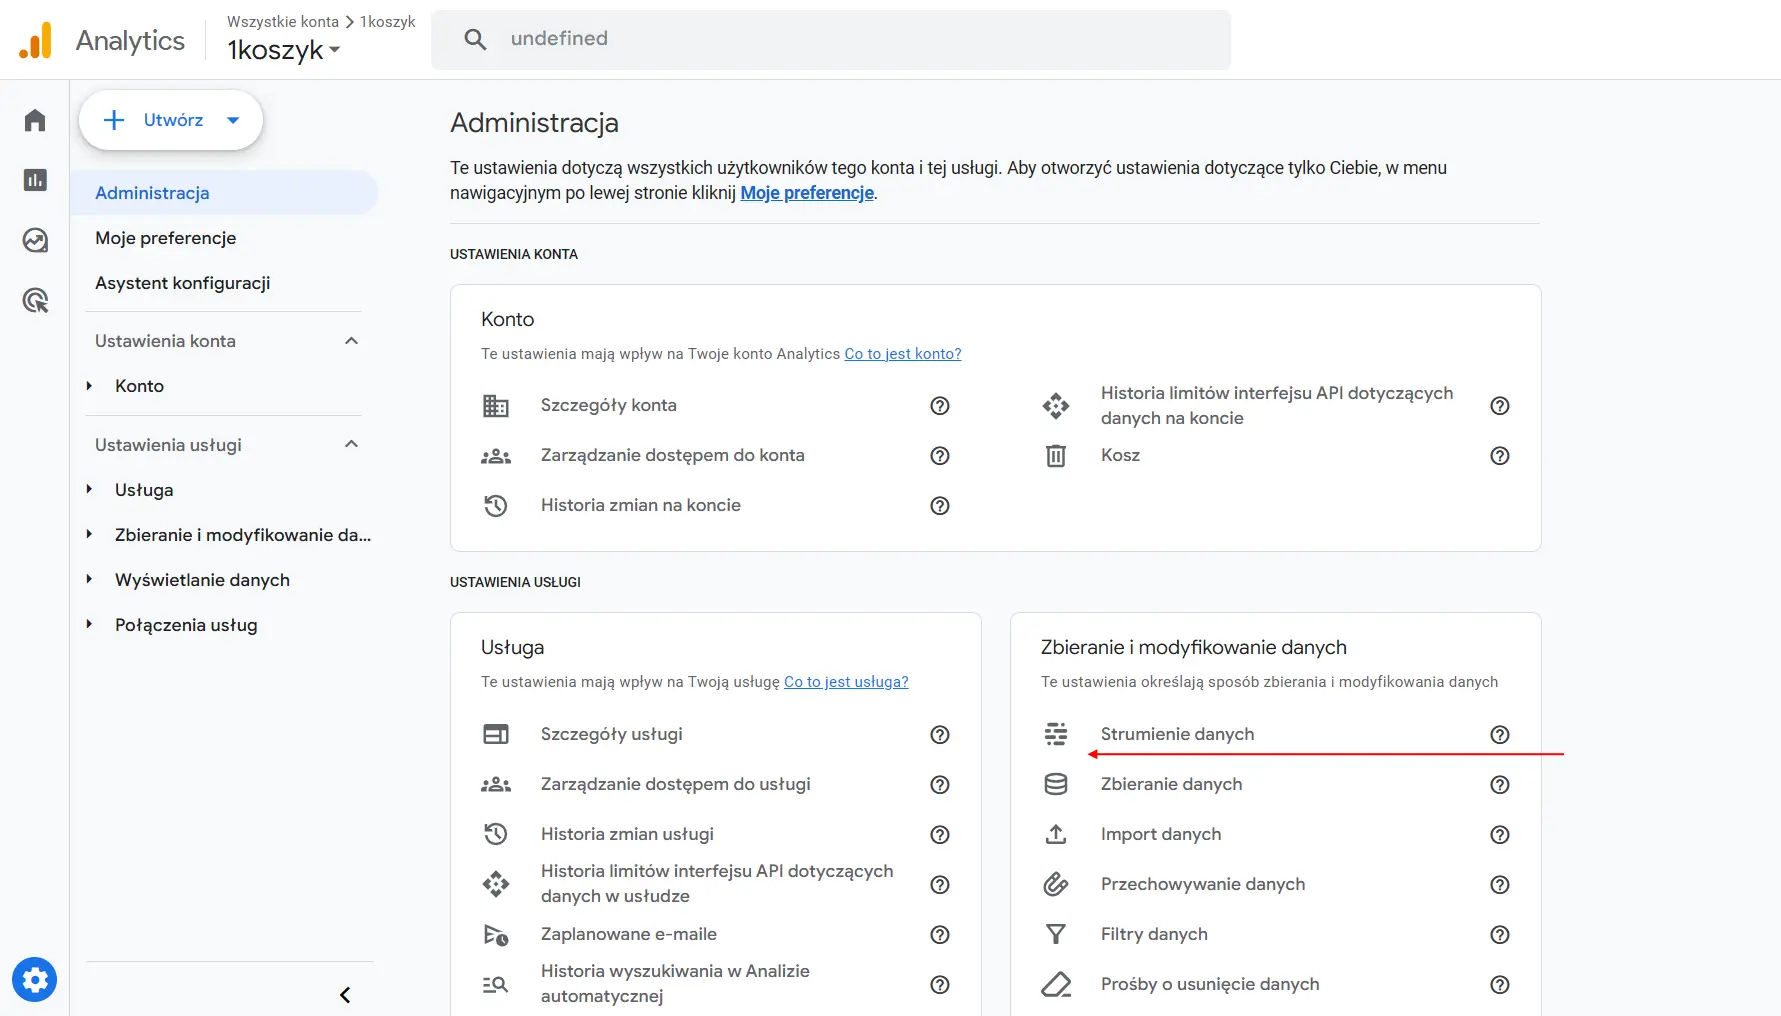
Task: Open the Advertising icon in left rail
Action: tap(35, 300)
